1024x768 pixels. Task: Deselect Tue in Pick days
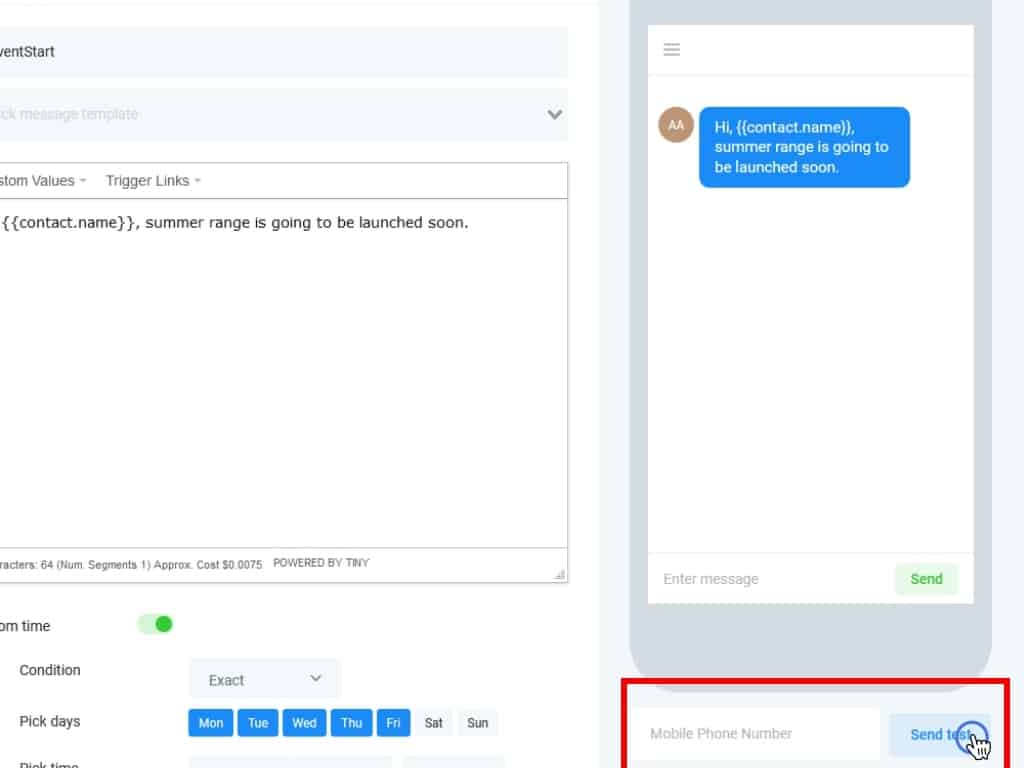(258, 723)
